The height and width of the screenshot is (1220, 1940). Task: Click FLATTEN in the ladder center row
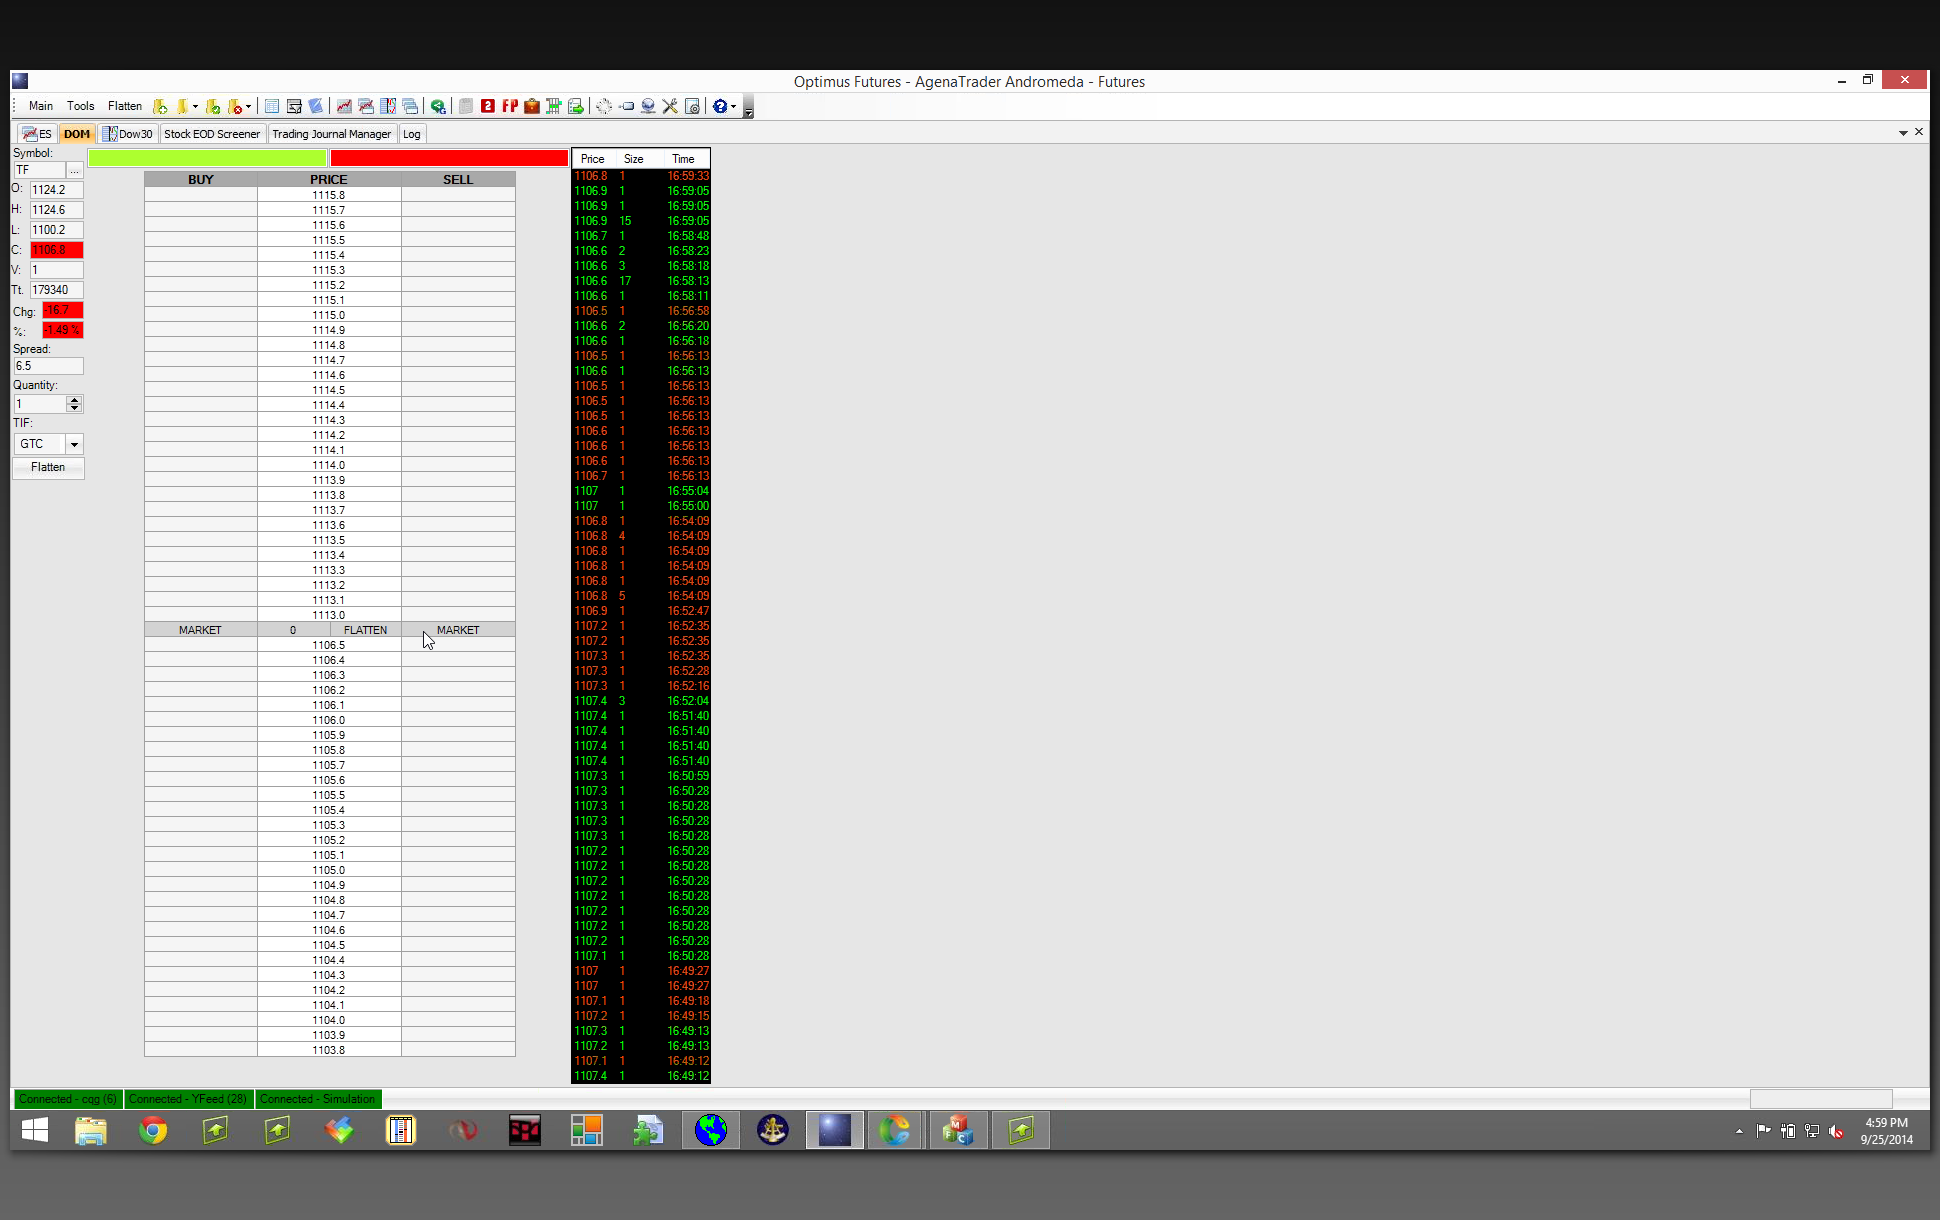pos(366,630)
